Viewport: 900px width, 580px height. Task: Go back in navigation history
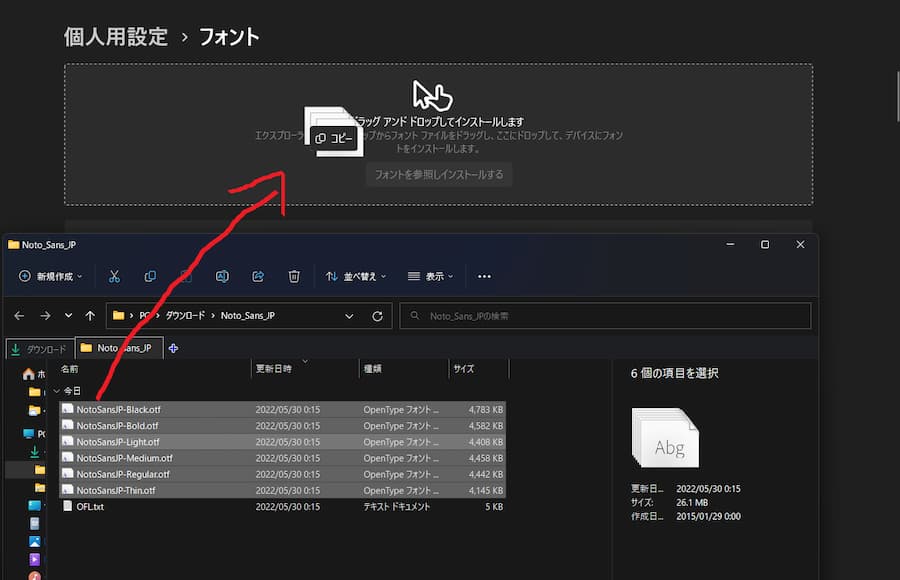click(18, 315)
